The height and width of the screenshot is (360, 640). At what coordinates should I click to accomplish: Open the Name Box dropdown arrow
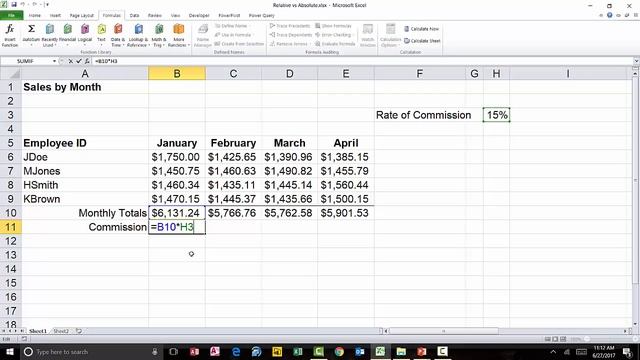[54, 61]
